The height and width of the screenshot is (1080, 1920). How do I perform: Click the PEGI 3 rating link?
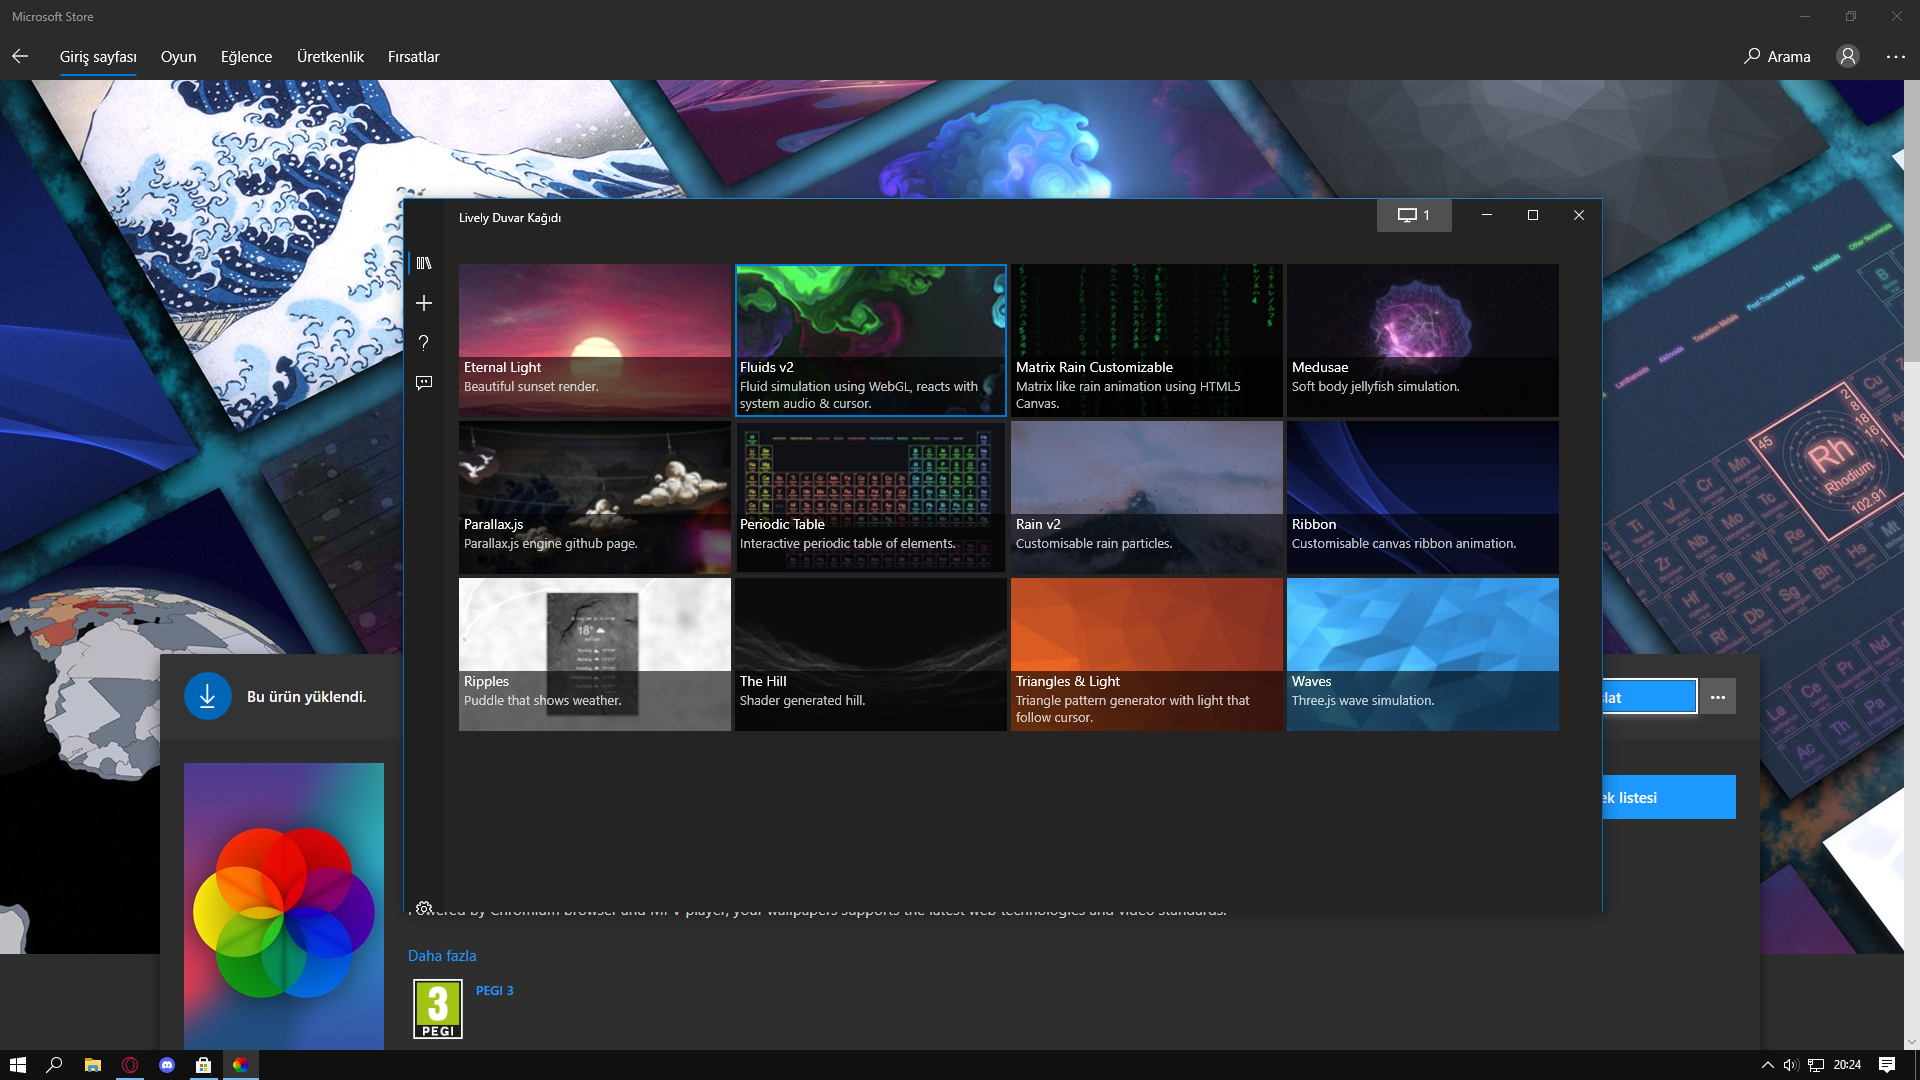(494, 991)
